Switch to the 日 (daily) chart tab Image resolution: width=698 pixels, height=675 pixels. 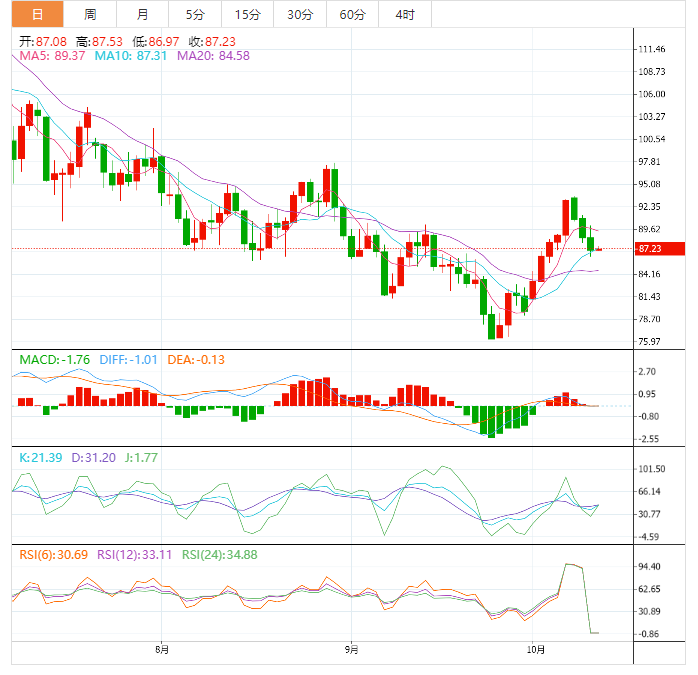click(37, 14)
